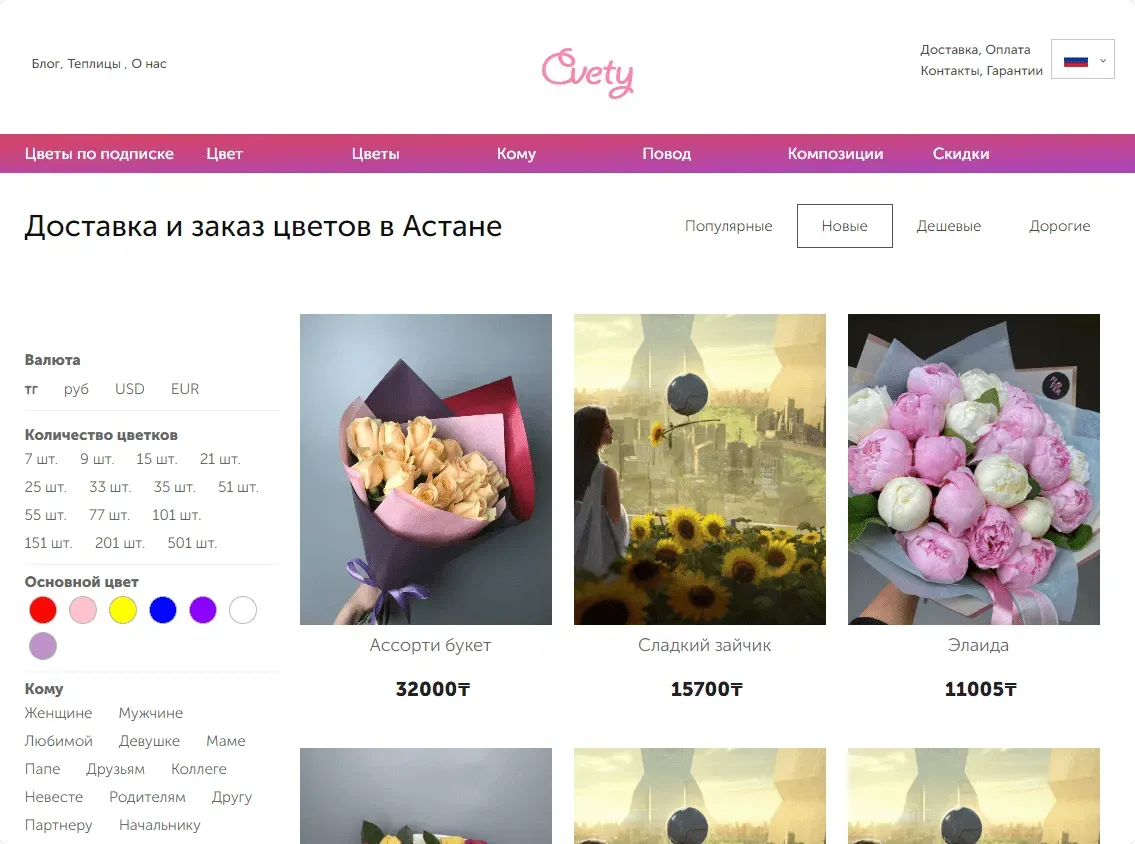The image size is (1135, 844).
Task: Select the lilac color swatch
Action: tap(43, 646)
